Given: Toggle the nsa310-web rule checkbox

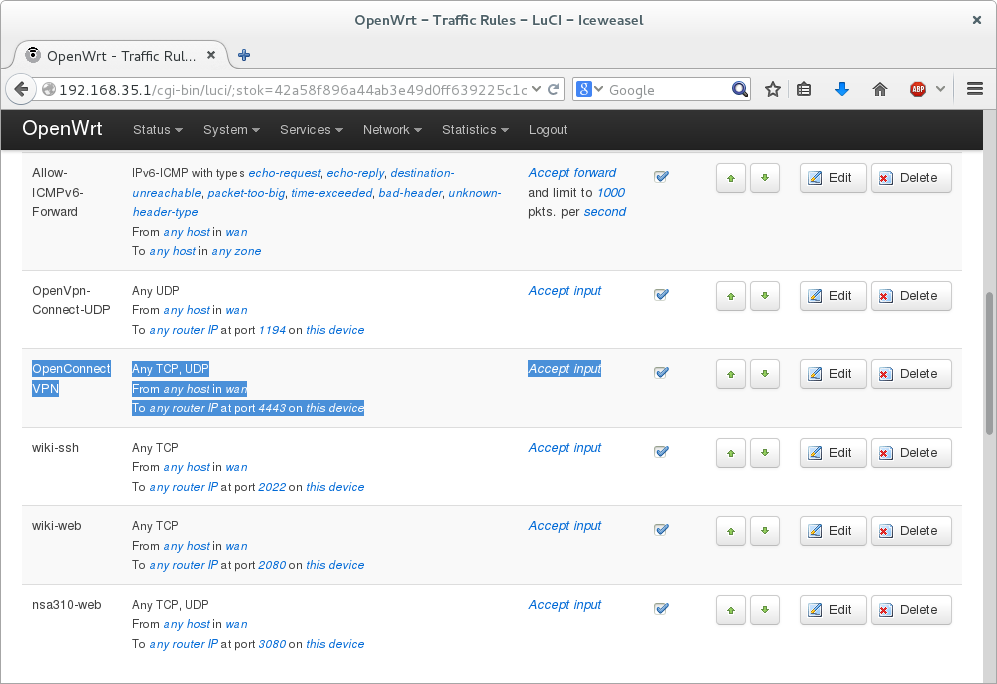Looking at the screenshot, I should click(661, 608).
